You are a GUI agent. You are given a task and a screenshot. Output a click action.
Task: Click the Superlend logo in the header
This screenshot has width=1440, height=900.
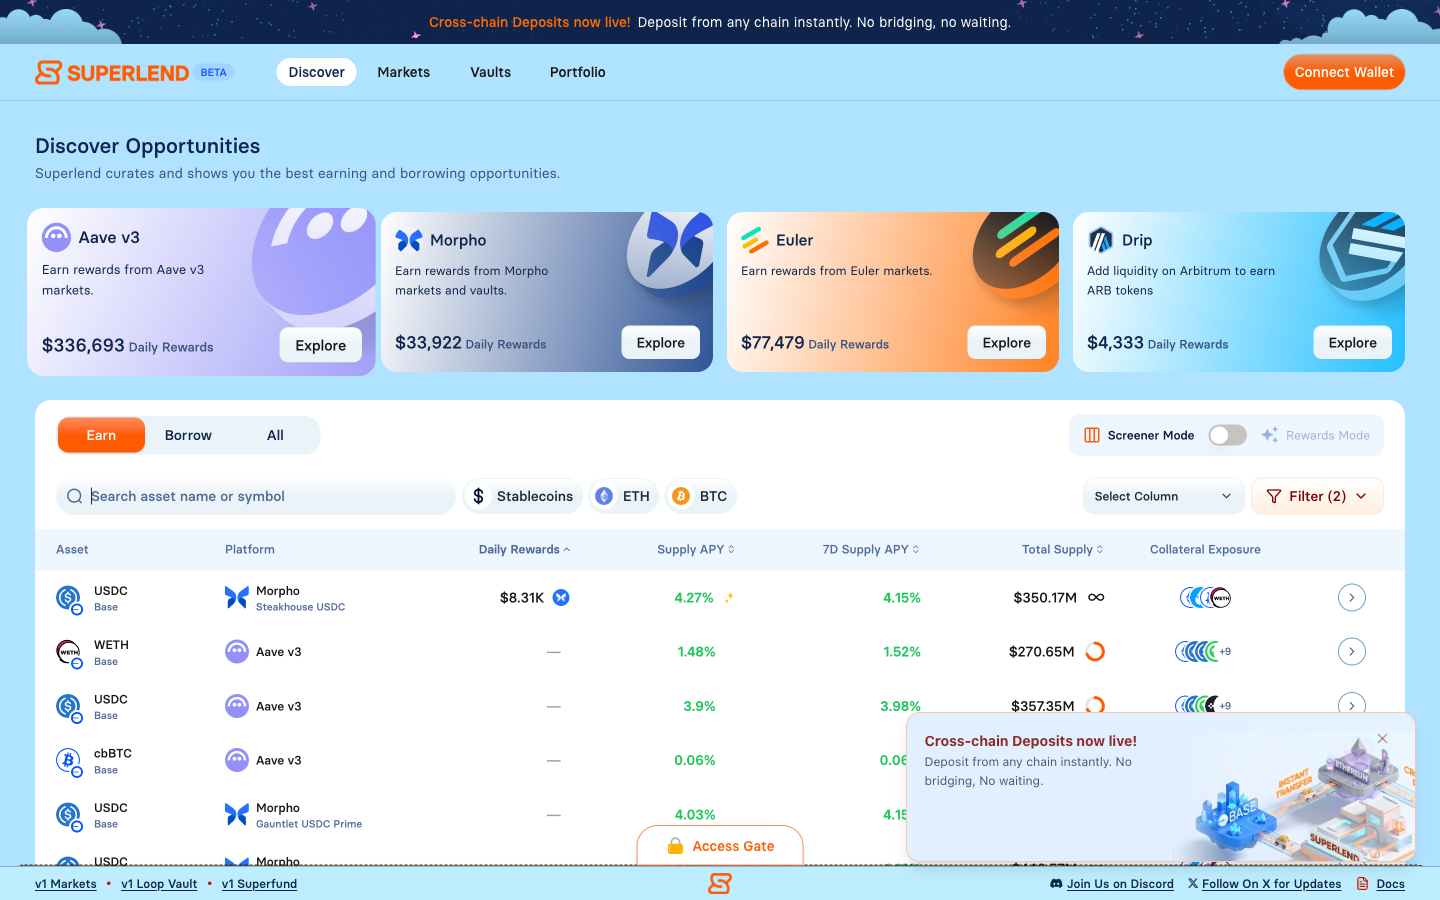112,72
